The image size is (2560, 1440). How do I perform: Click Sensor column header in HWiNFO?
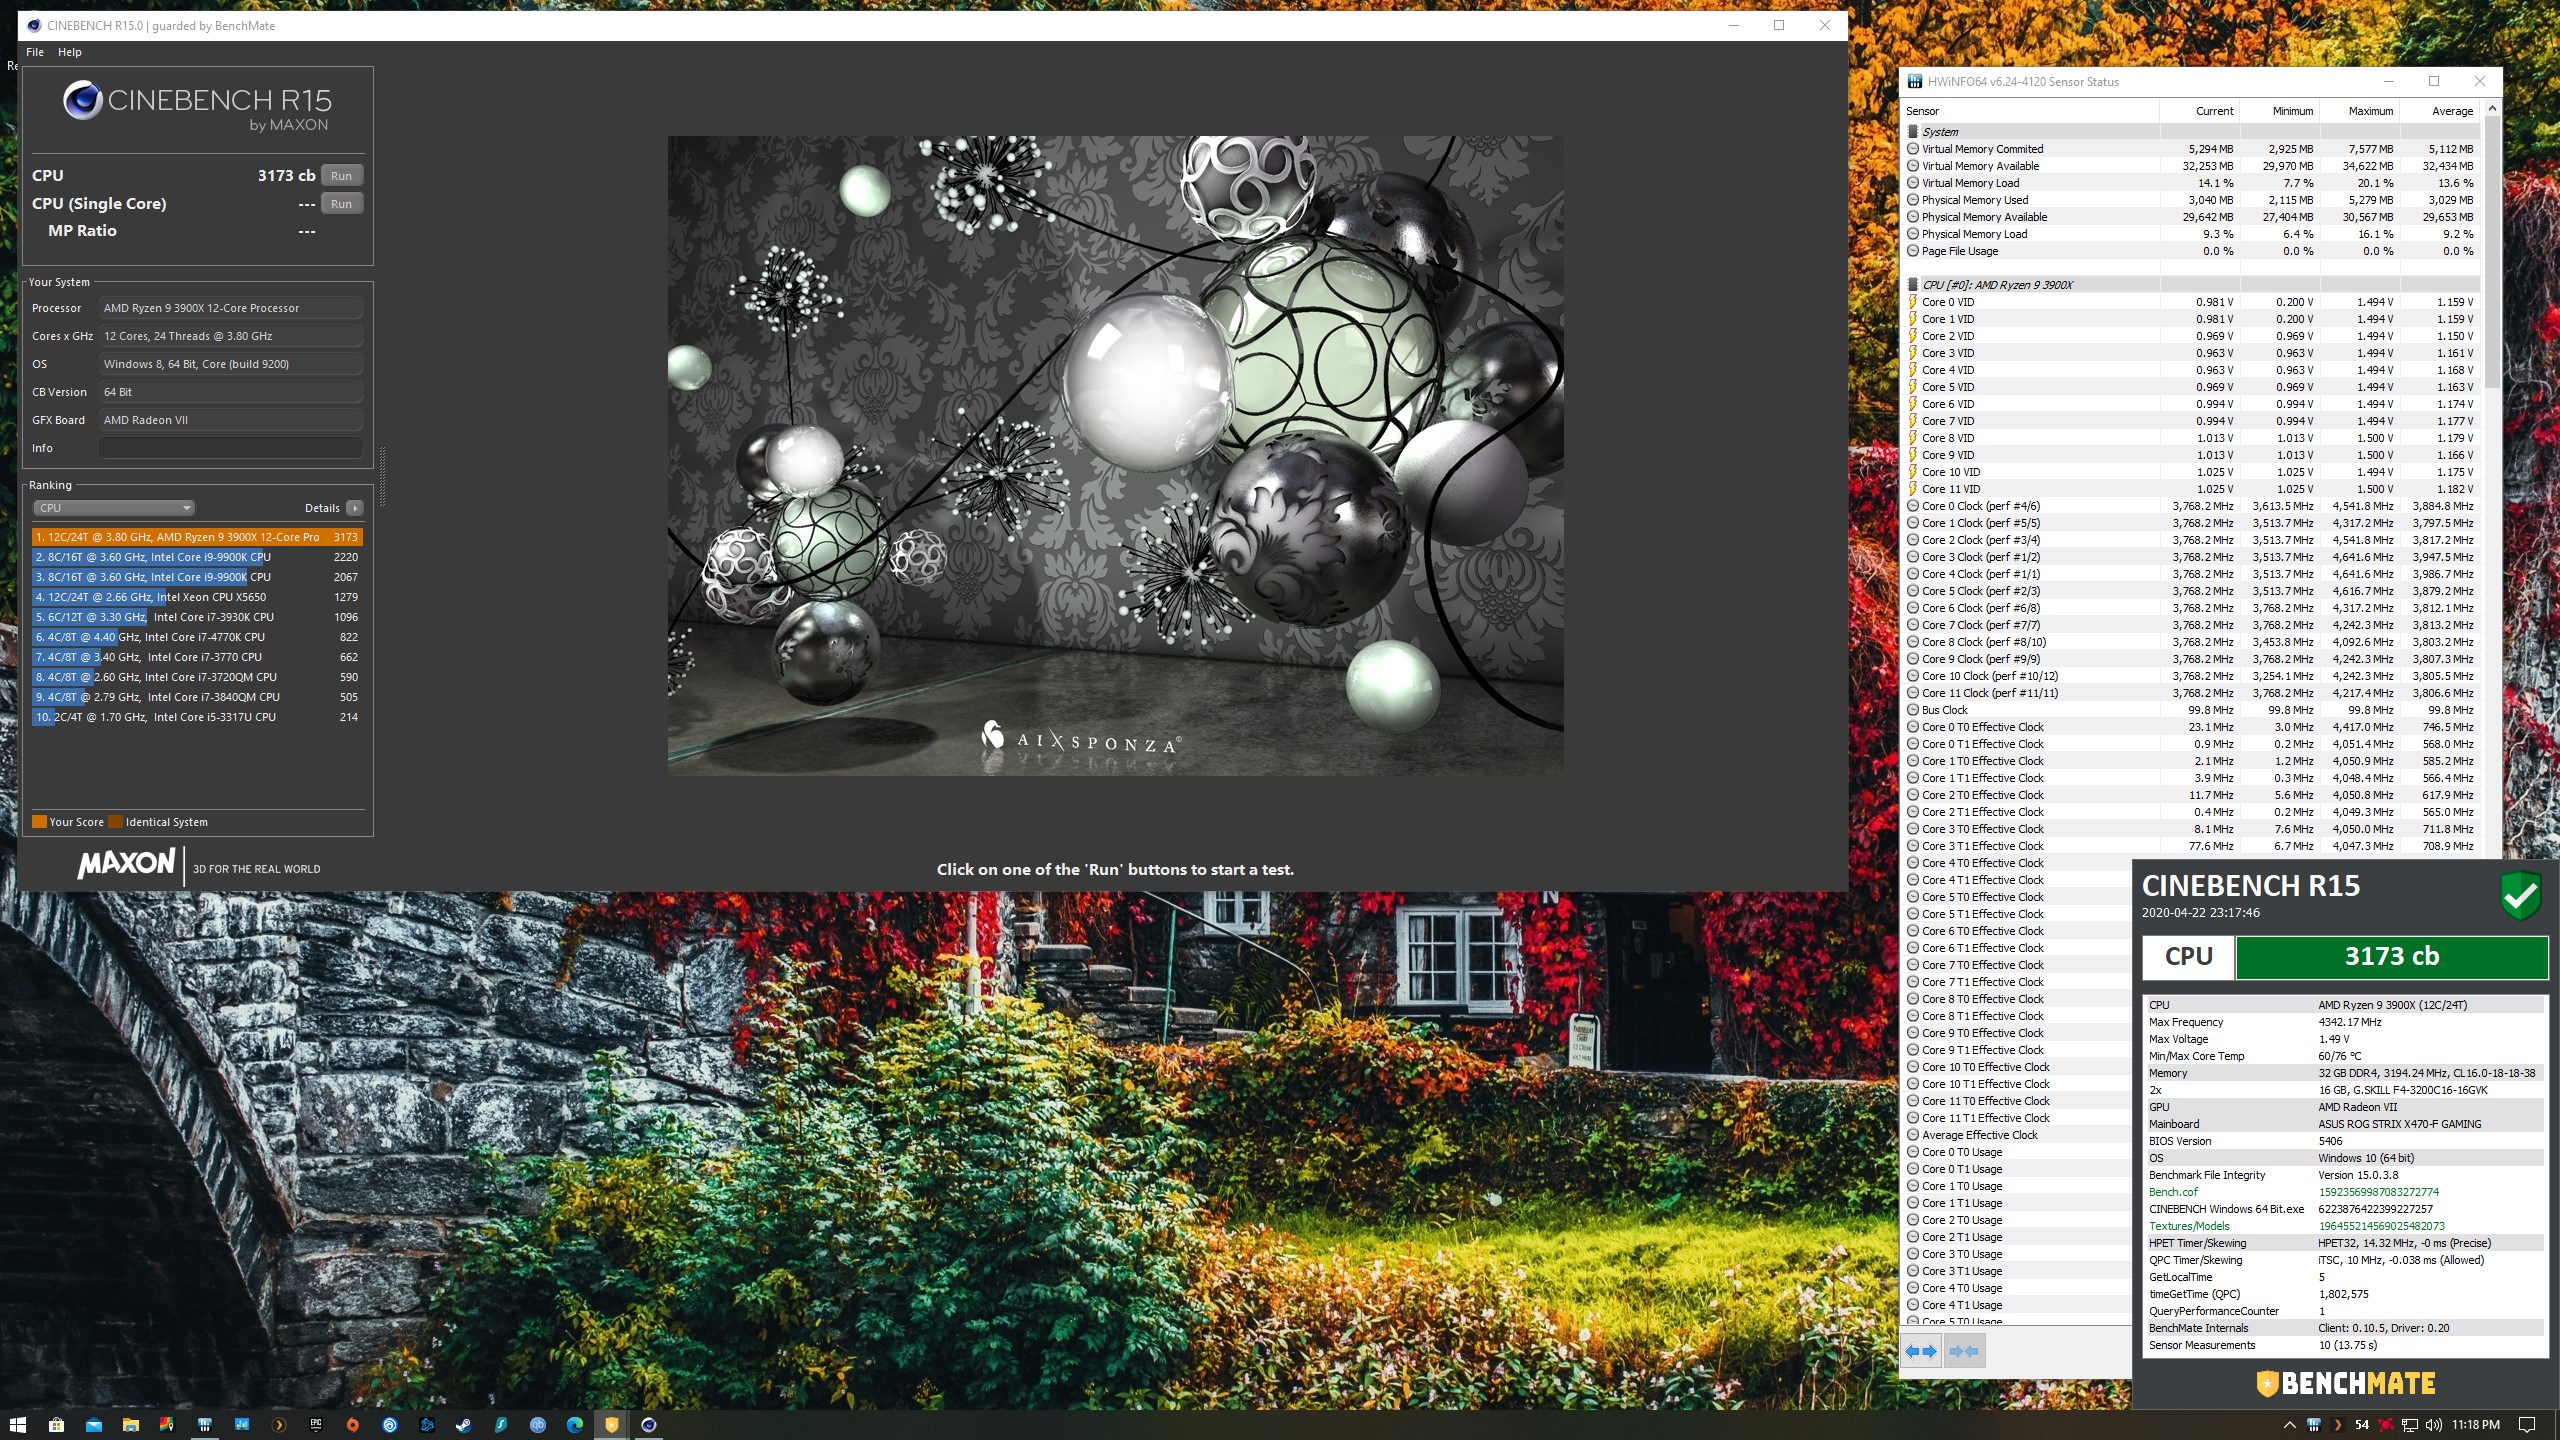2030,111
